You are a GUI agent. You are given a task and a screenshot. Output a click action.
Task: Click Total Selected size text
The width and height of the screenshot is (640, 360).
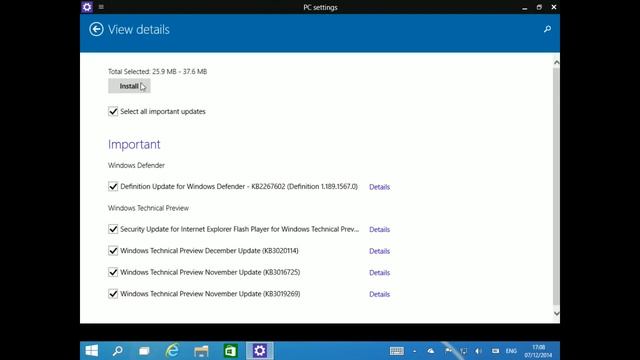pos(158,71)
